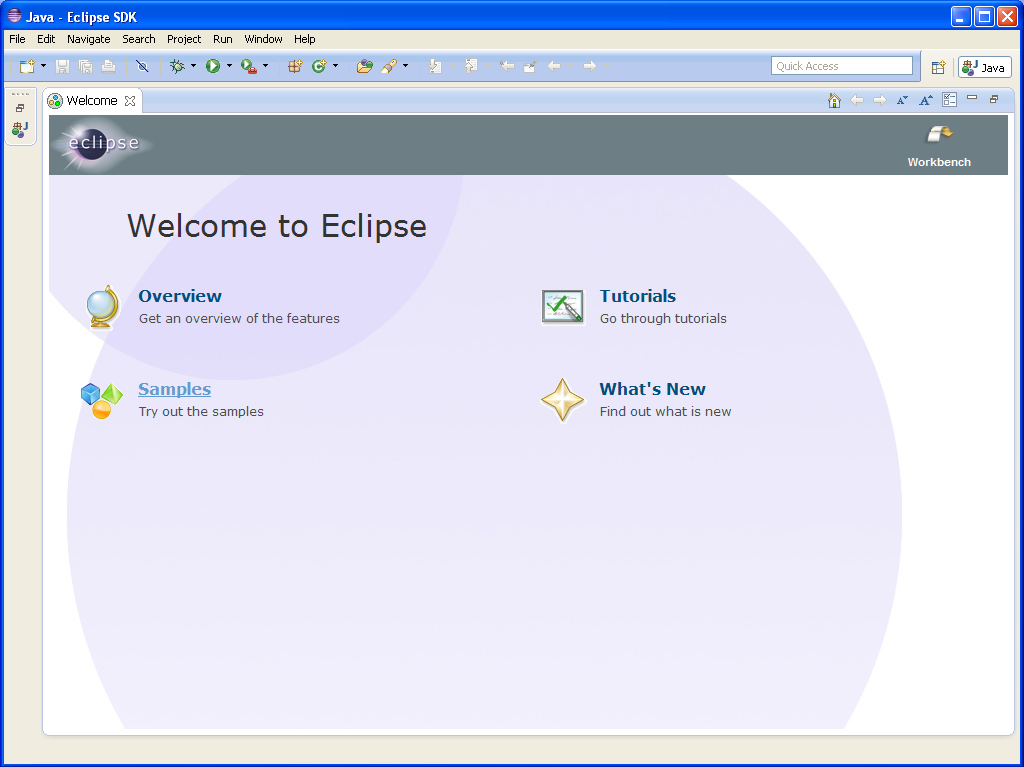
Task: Expand the Debug dropdown arrow
Action: (193, 66)
